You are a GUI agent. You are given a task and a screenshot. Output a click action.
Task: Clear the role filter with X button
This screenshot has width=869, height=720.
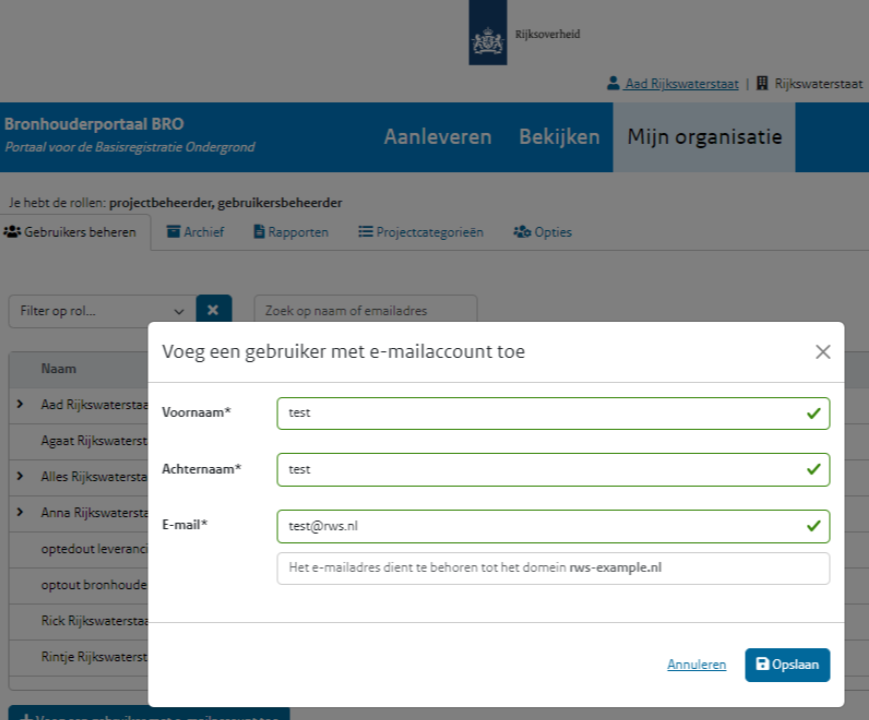pos(213,311)
